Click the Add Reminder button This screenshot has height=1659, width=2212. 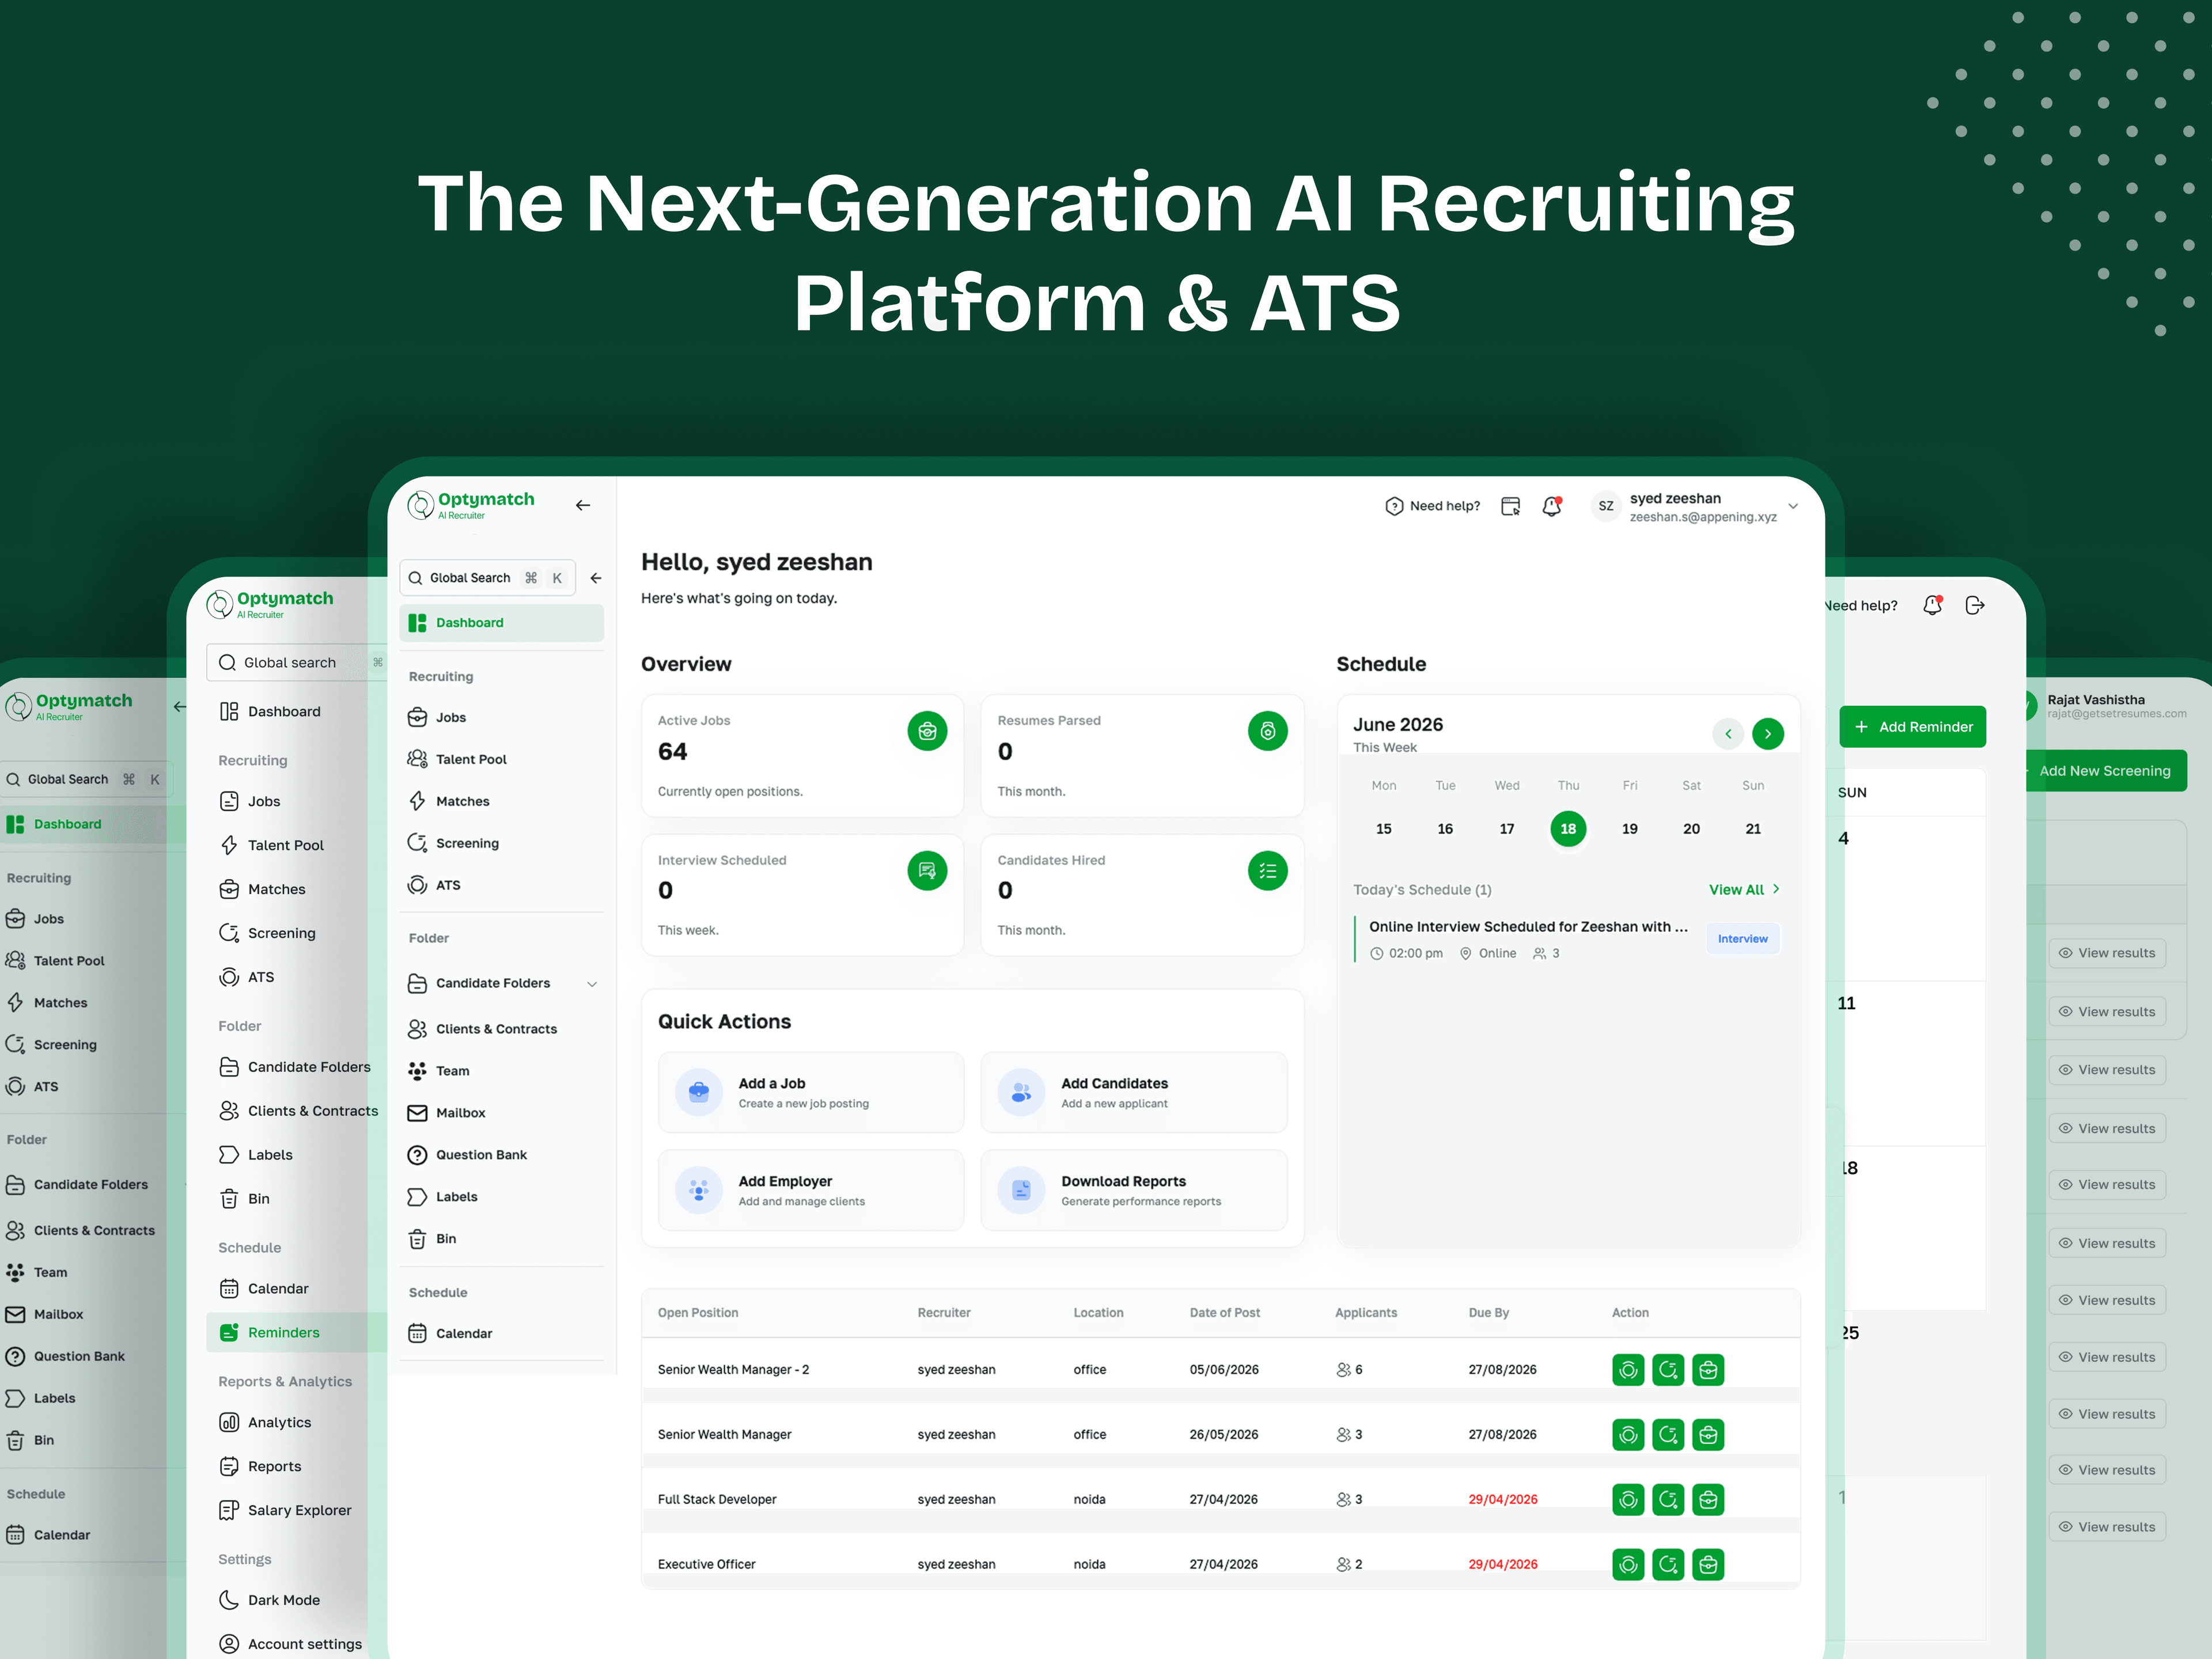tap(1912, 727)
